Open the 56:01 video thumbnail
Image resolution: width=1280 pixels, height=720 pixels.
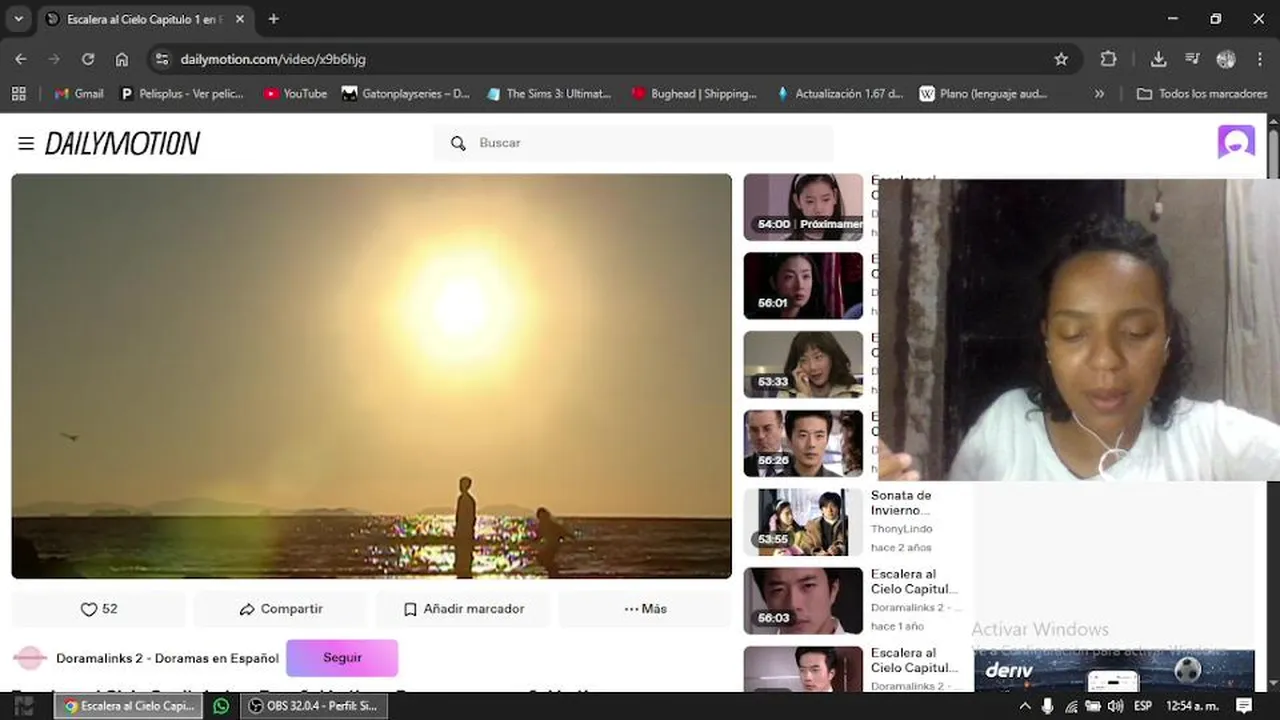point(803,286)
